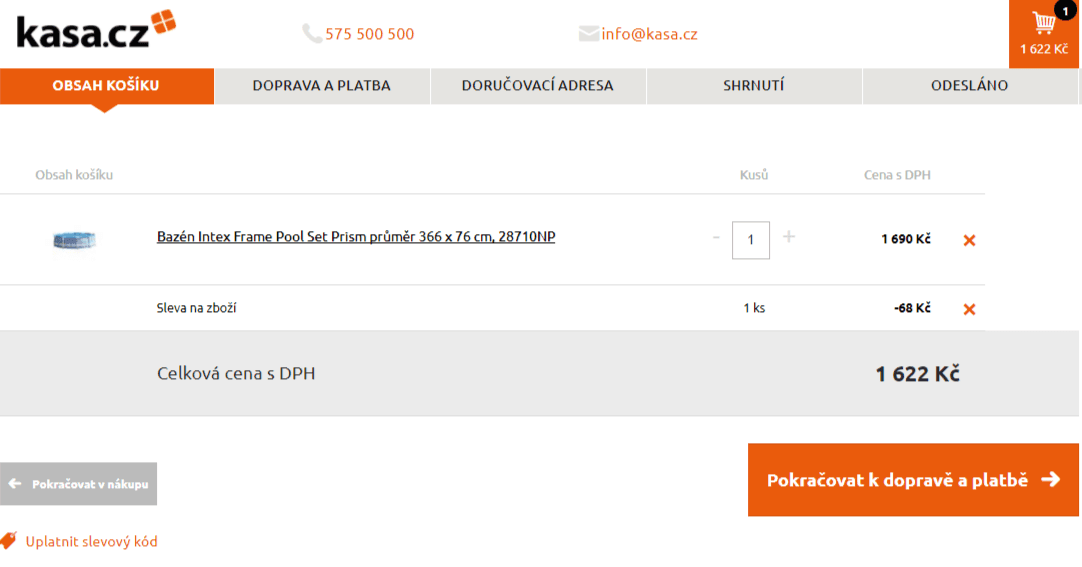
Task: Increase pool quantity with the plus button
Action: coord(789,237)
